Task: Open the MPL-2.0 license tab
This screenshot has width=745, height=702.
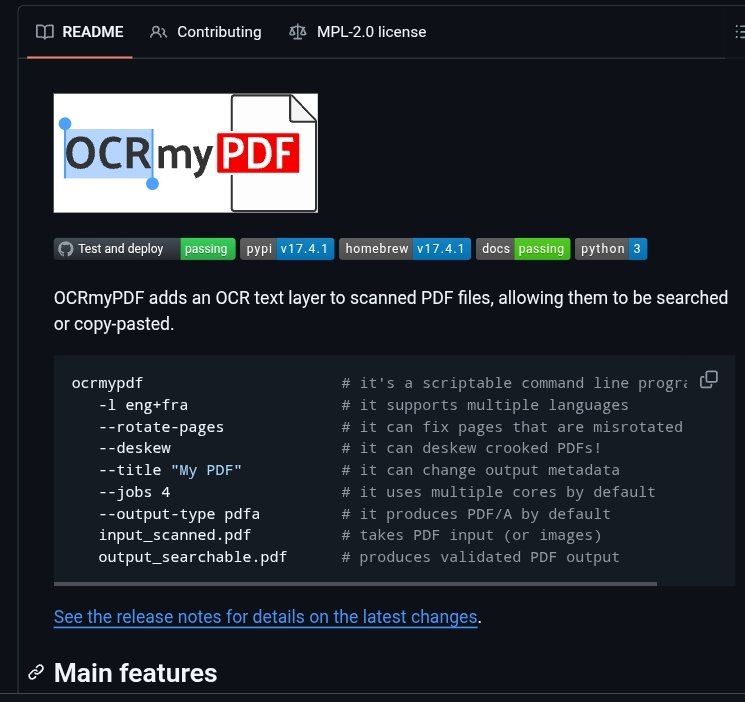Action: tap(357, 32)
